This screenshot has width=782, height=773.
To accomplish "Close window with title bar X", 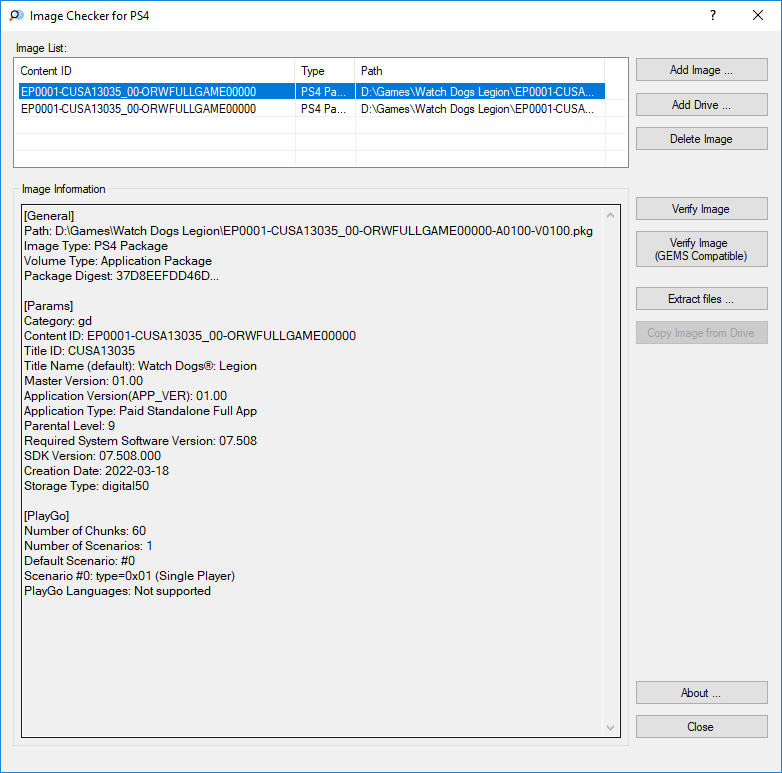I will (758, 15).
